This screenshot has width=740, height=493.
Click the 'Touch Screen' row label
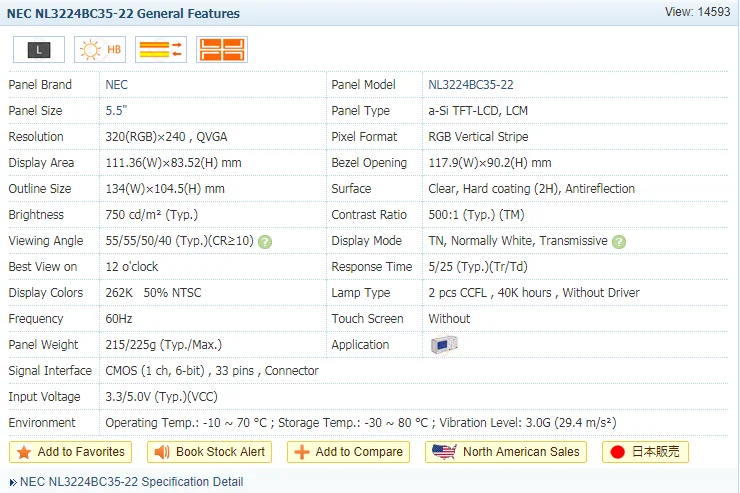tap(367, 319)
